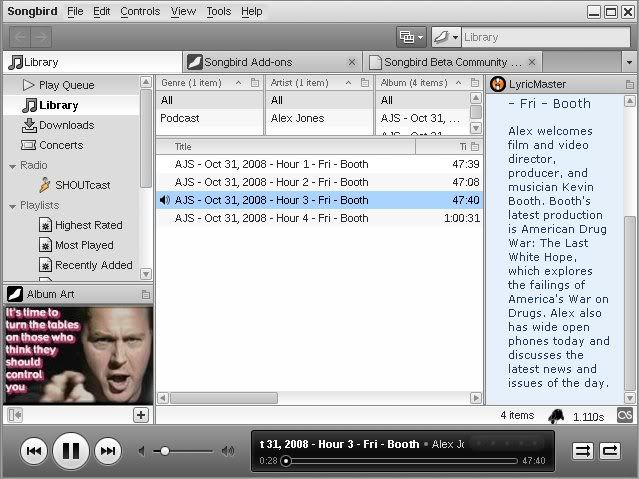Open the View menu
This screenshot has height=479, width=639.
point(183,11)
